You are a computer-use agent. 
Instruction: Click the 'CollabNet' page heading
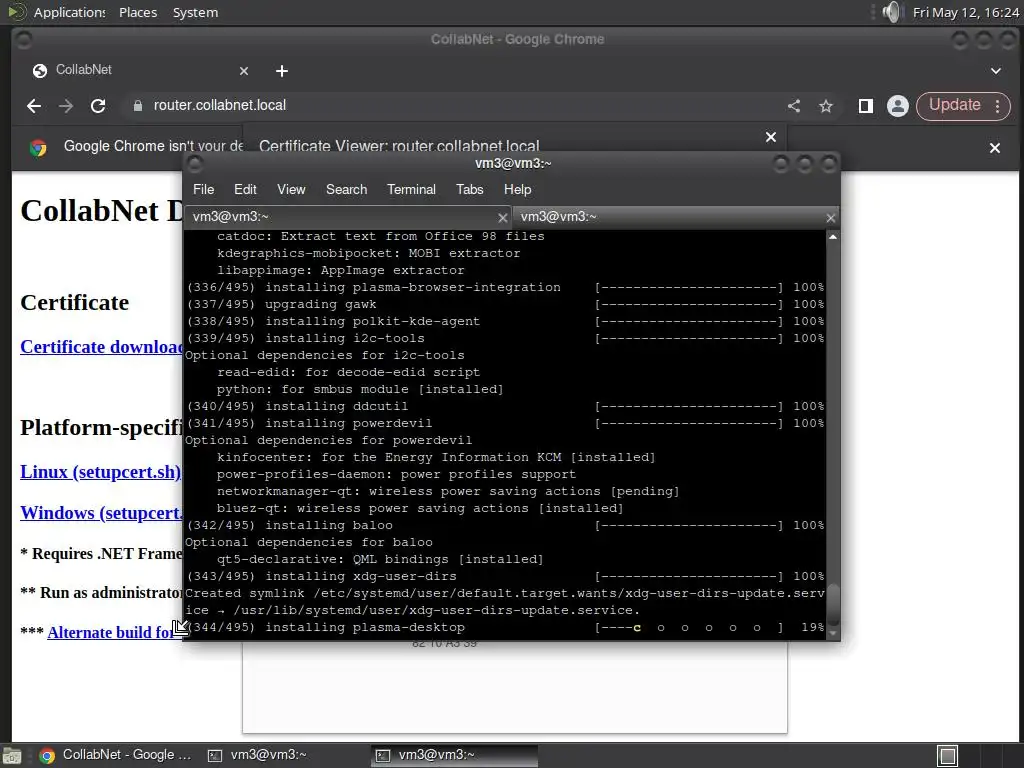[x=101, y=211]
